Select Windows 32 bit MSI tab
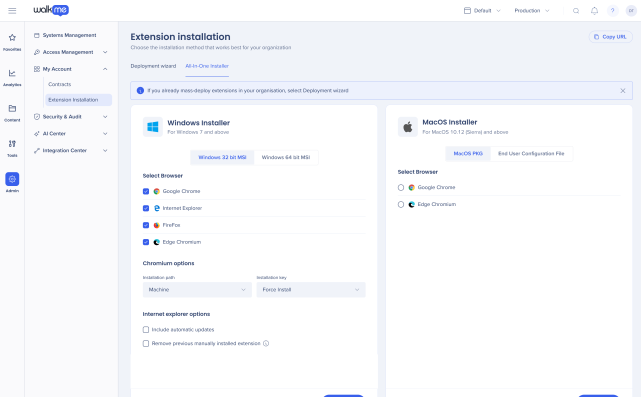This screenshot has width=641, height=397. (x=222, y=157)
